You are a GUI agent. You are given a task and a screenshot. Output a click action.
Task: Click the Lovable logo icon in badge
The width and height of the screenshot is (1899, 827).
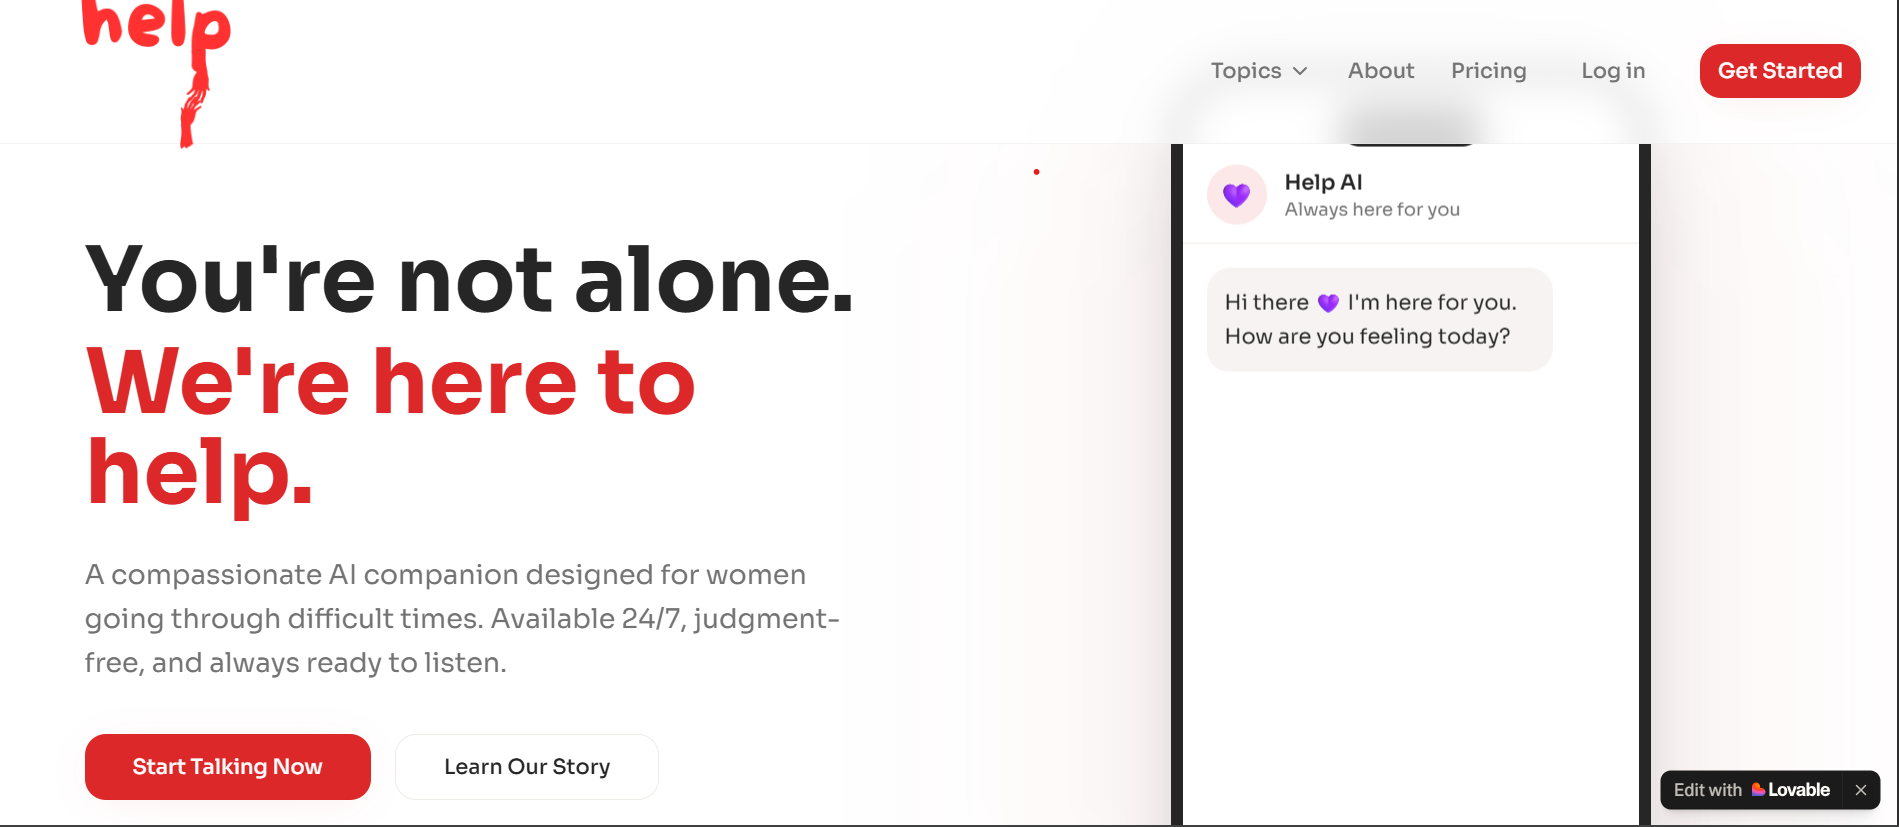coord(1758,790)
